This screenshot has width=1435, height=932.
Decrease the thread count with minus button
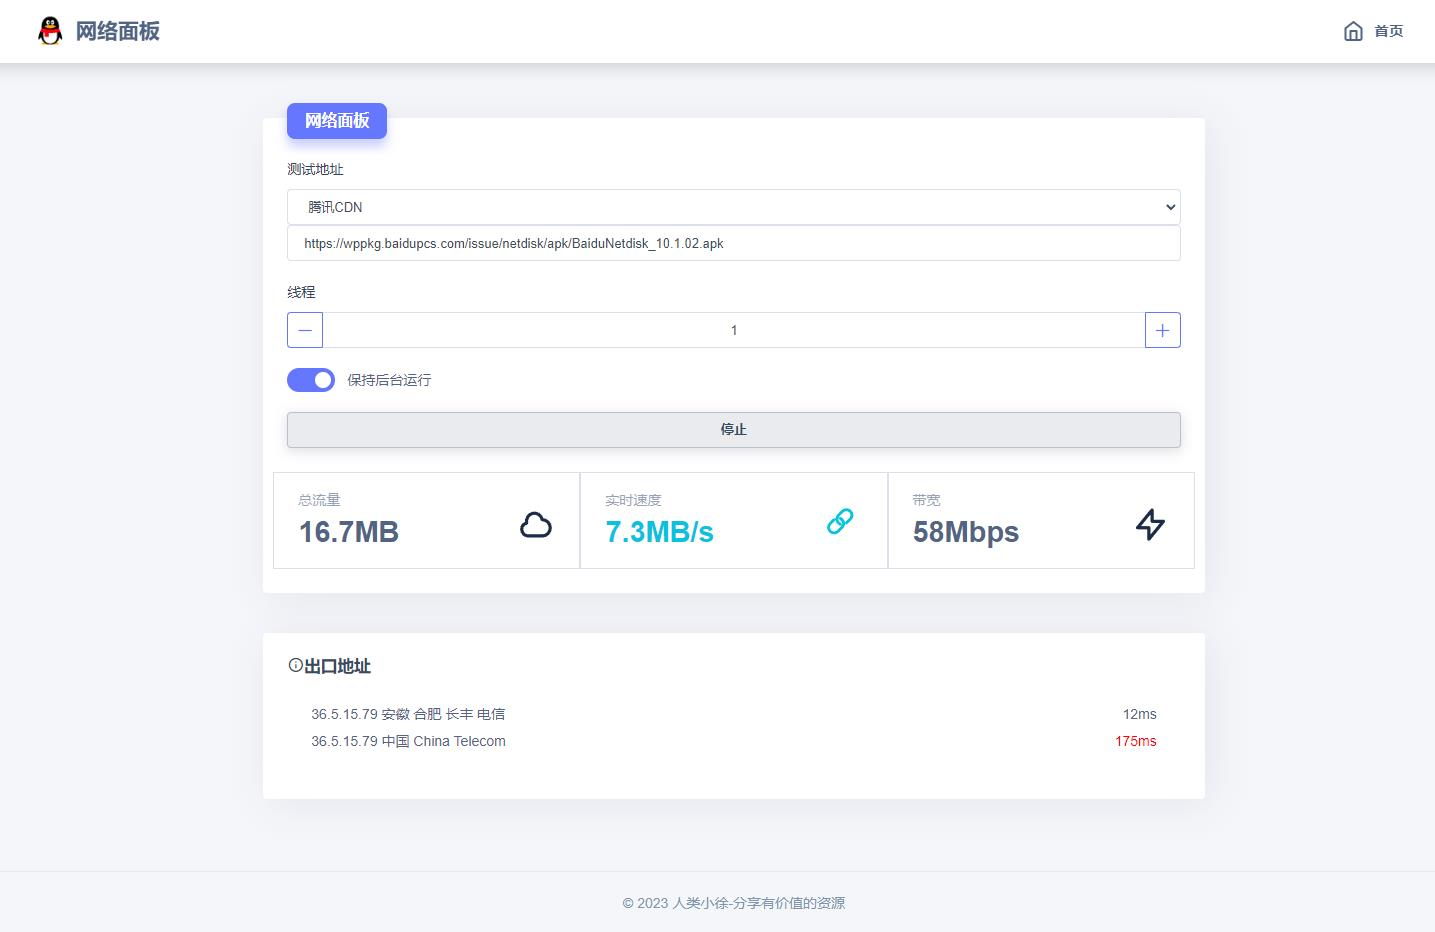(305, 330)
